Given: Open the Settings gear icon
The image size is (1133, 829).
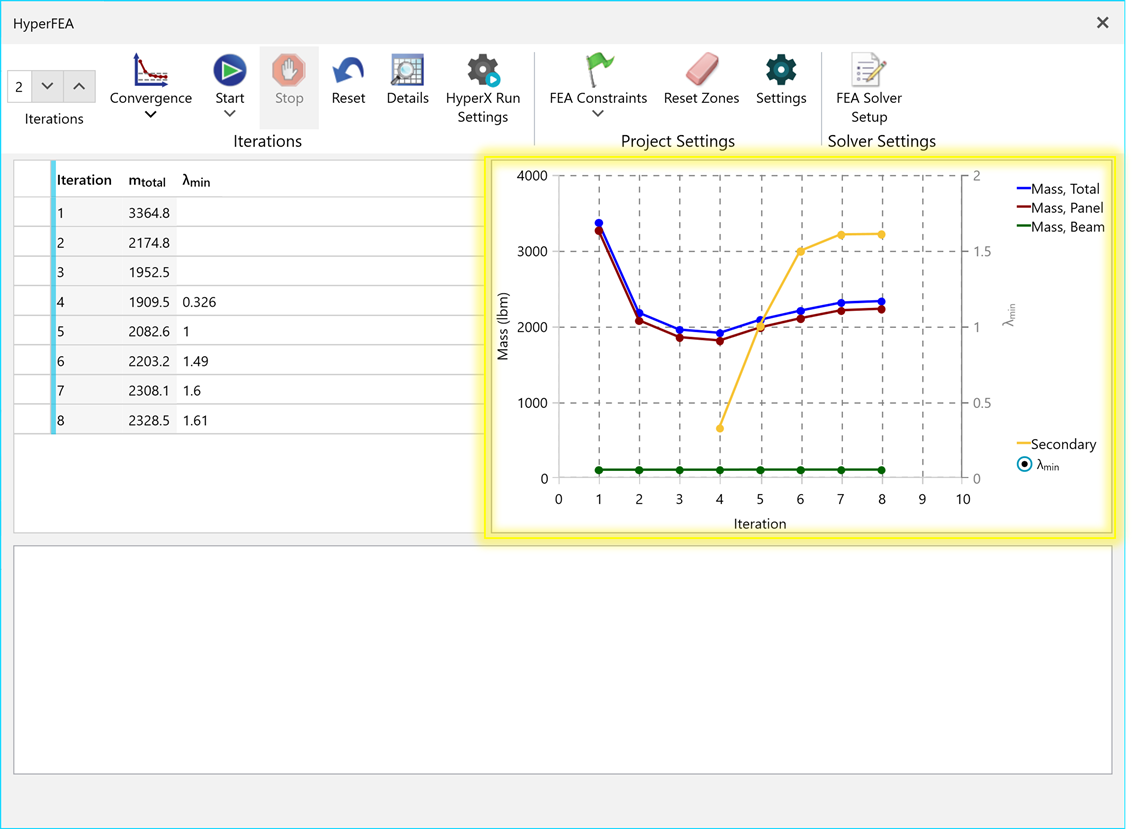Looking at the screenshot, I should pyautogui.click(x=781, y=70).
